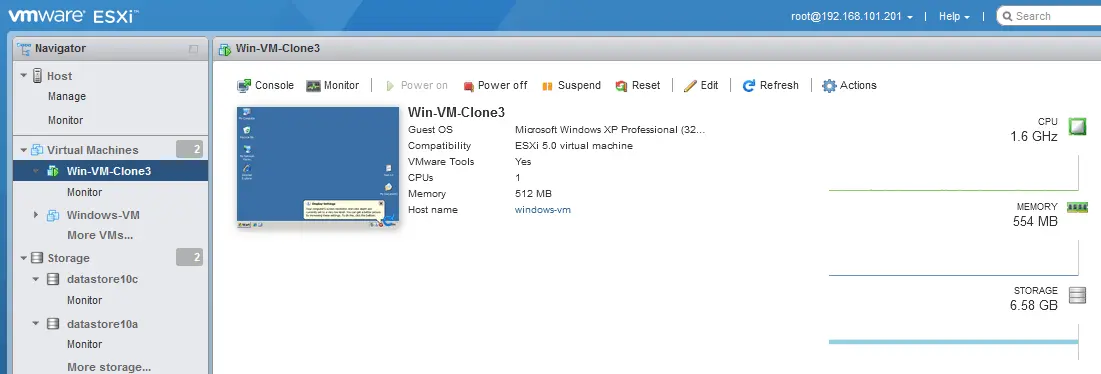1101x374 pixels.
Task: Minimize the Navigator panel with its square icon
Action: (x=194, y=49)
